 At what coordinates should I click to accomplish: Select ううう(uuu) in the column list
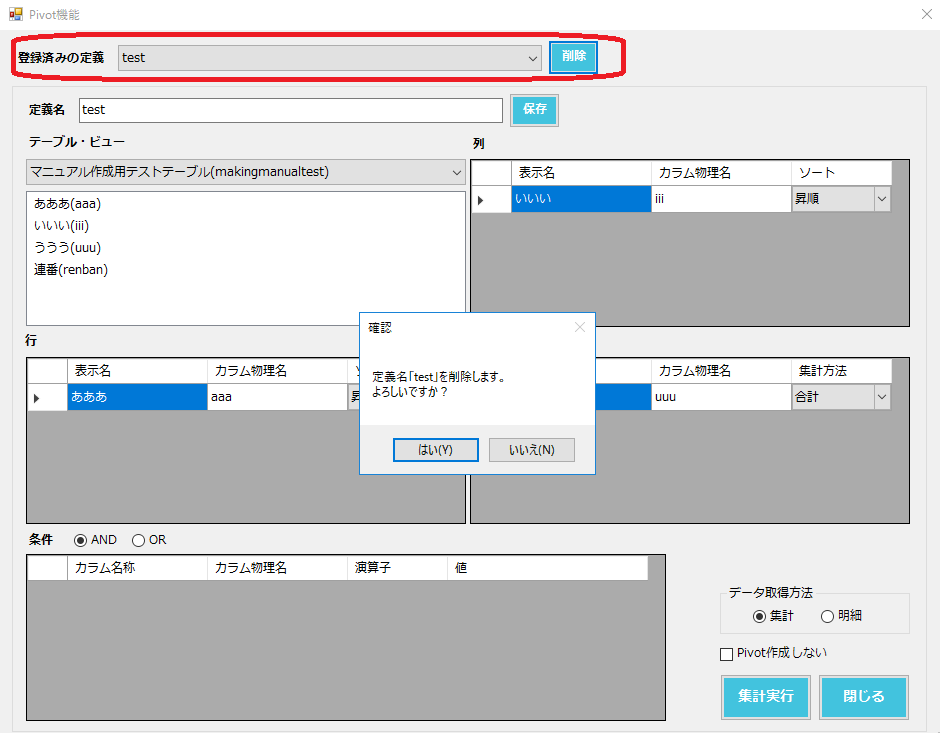67,248
